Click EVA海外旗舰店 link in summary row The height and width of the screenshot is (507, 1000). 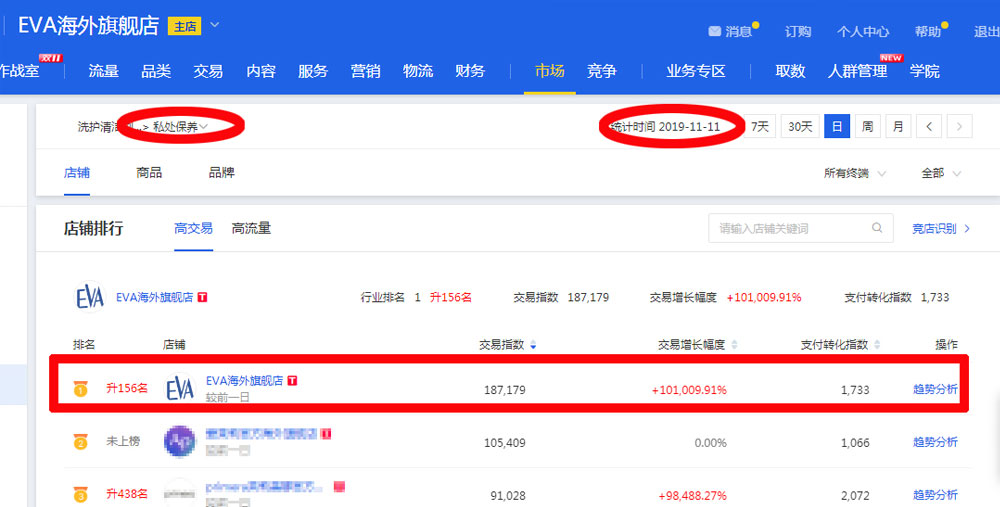[x=154, y=297]
